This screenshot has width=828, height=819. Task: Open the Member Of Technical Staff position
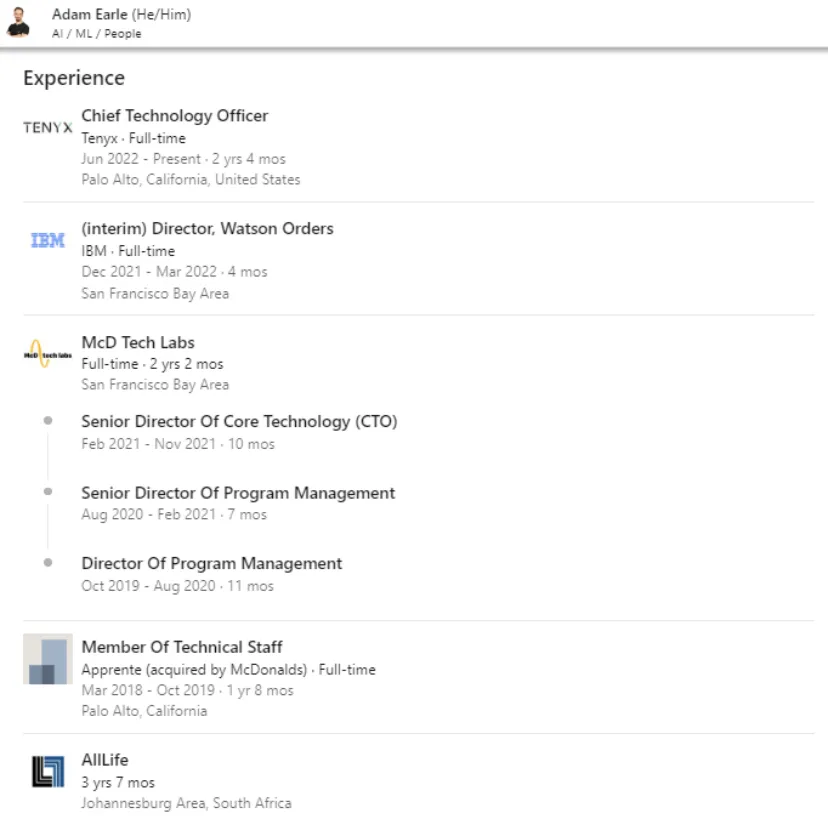[182, 647]
